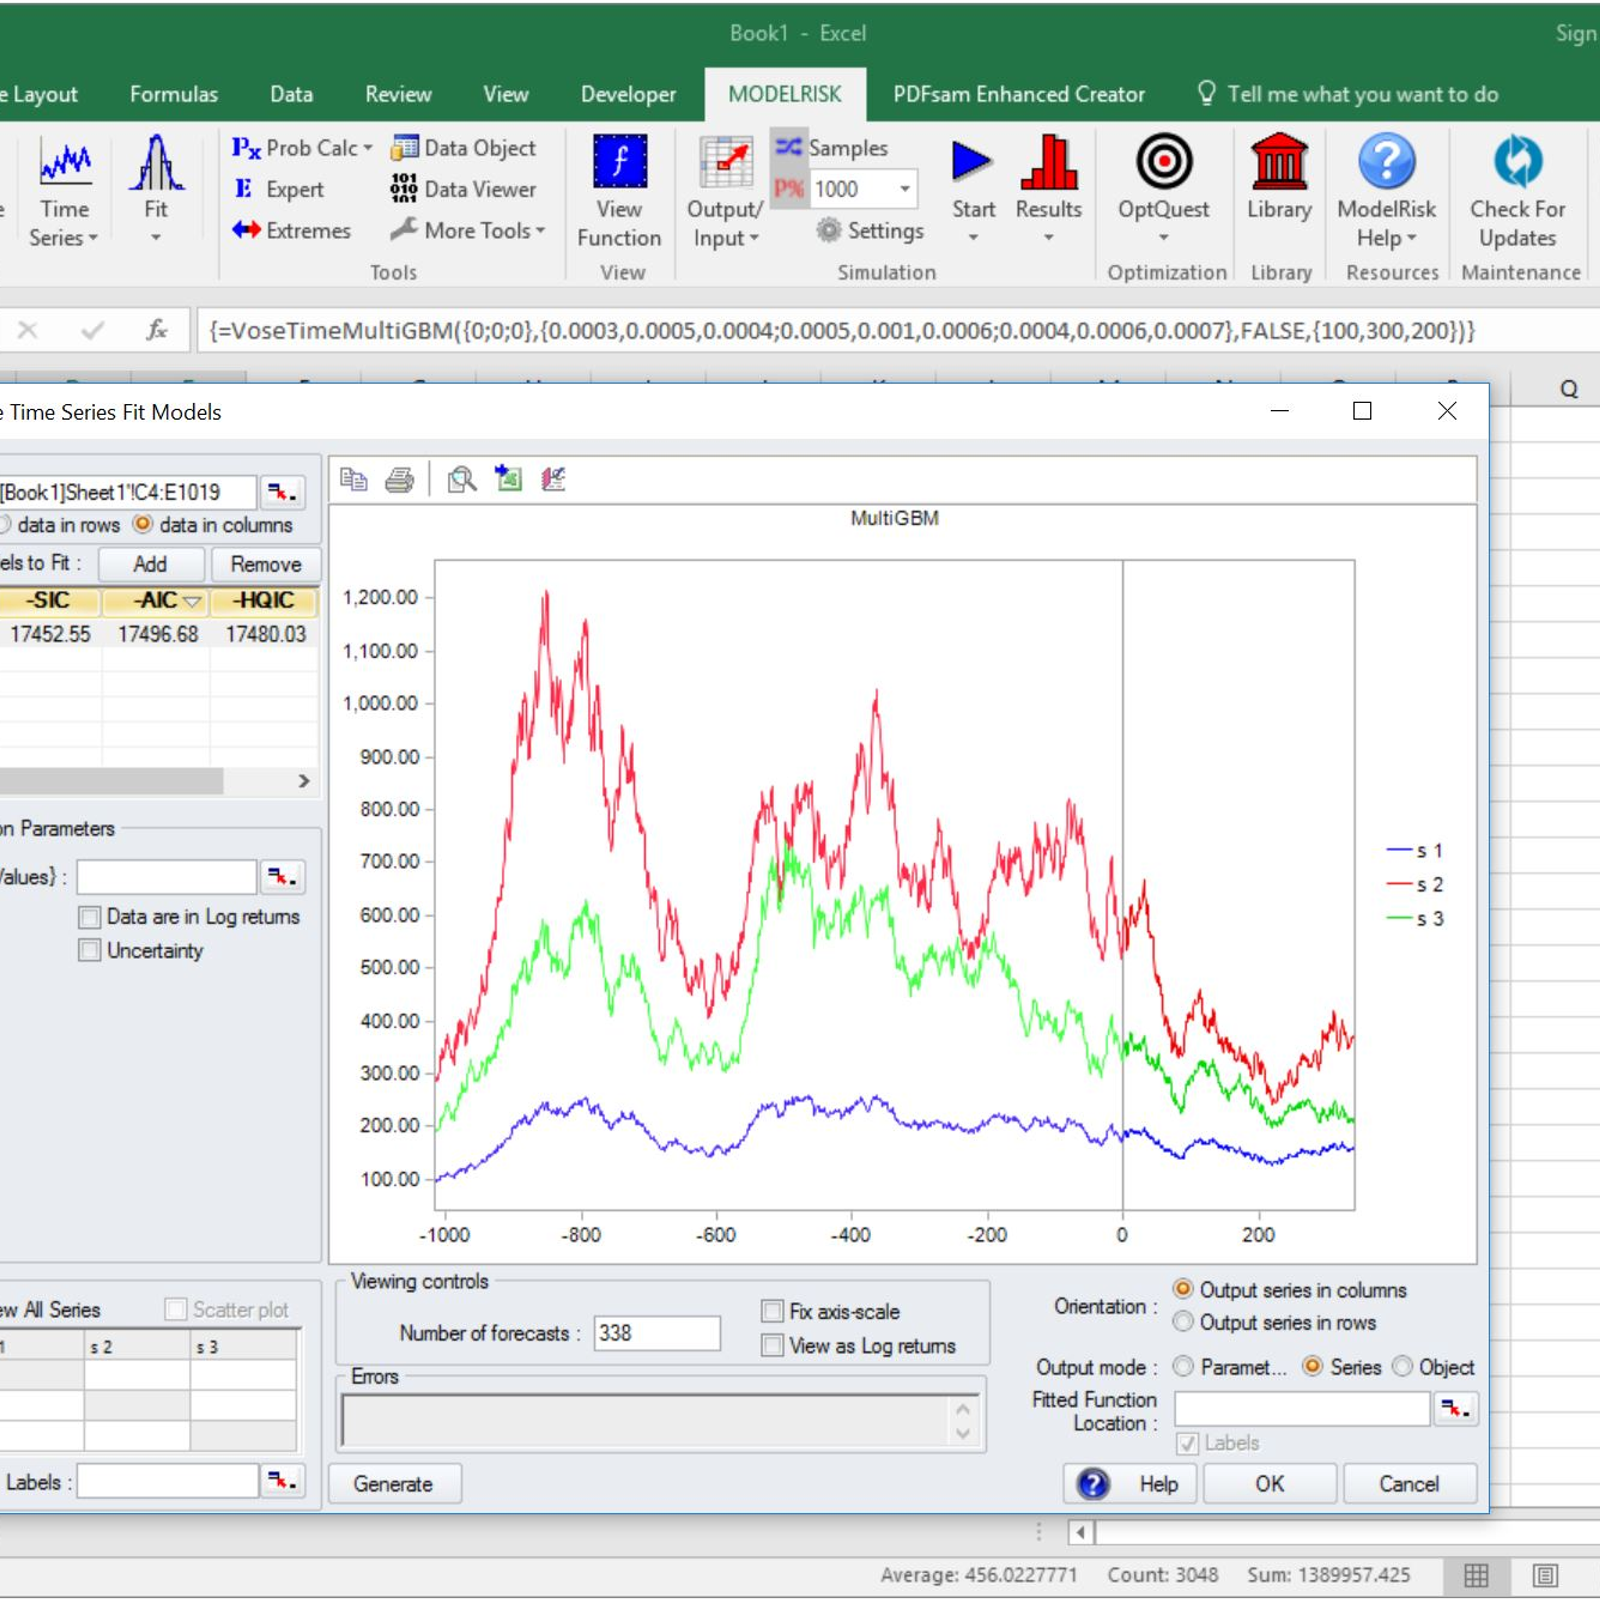Viewport: 1600px width, 1600px height.
Task: Expand Fit dropdown arrow
Action: (156, 238)
